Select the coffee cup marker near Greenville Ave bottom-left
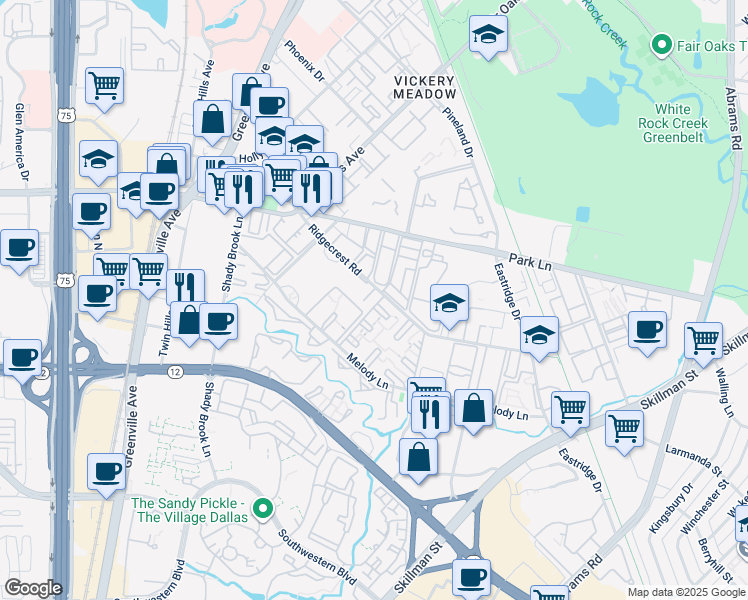The width and height of the screenshot is (748, 600). [105, 472]
